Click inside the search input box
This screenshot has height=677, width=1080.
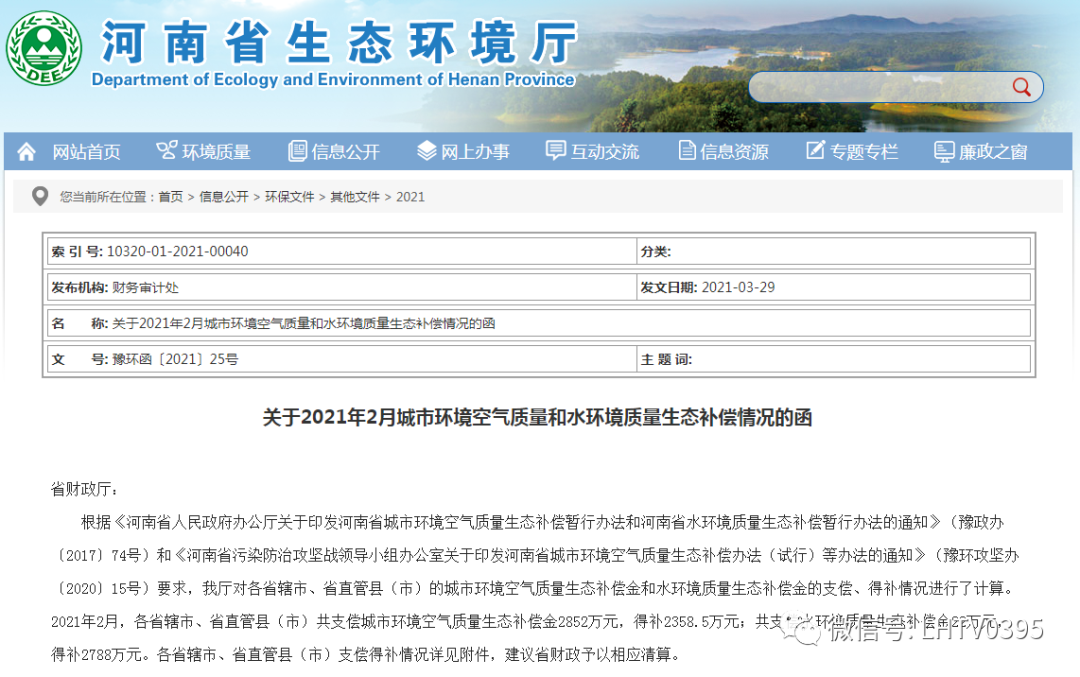pyautogui.click(x=880, y=87)
